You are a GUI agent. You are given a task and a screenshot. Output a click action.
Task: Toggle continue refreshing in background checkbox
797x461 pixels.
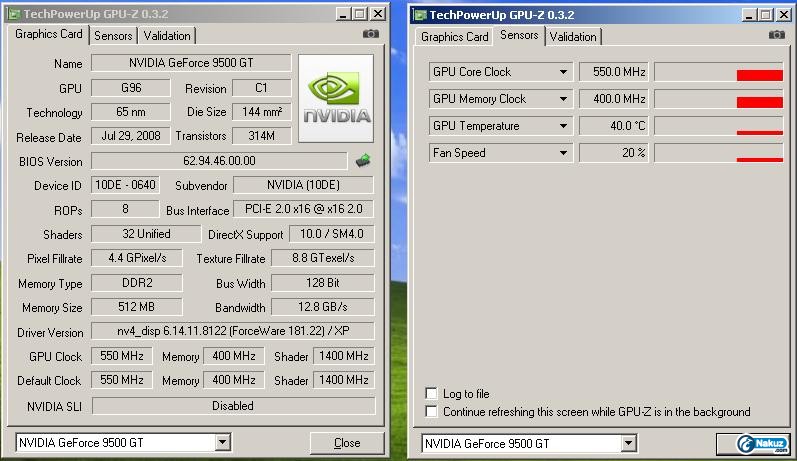coord(431,412)
